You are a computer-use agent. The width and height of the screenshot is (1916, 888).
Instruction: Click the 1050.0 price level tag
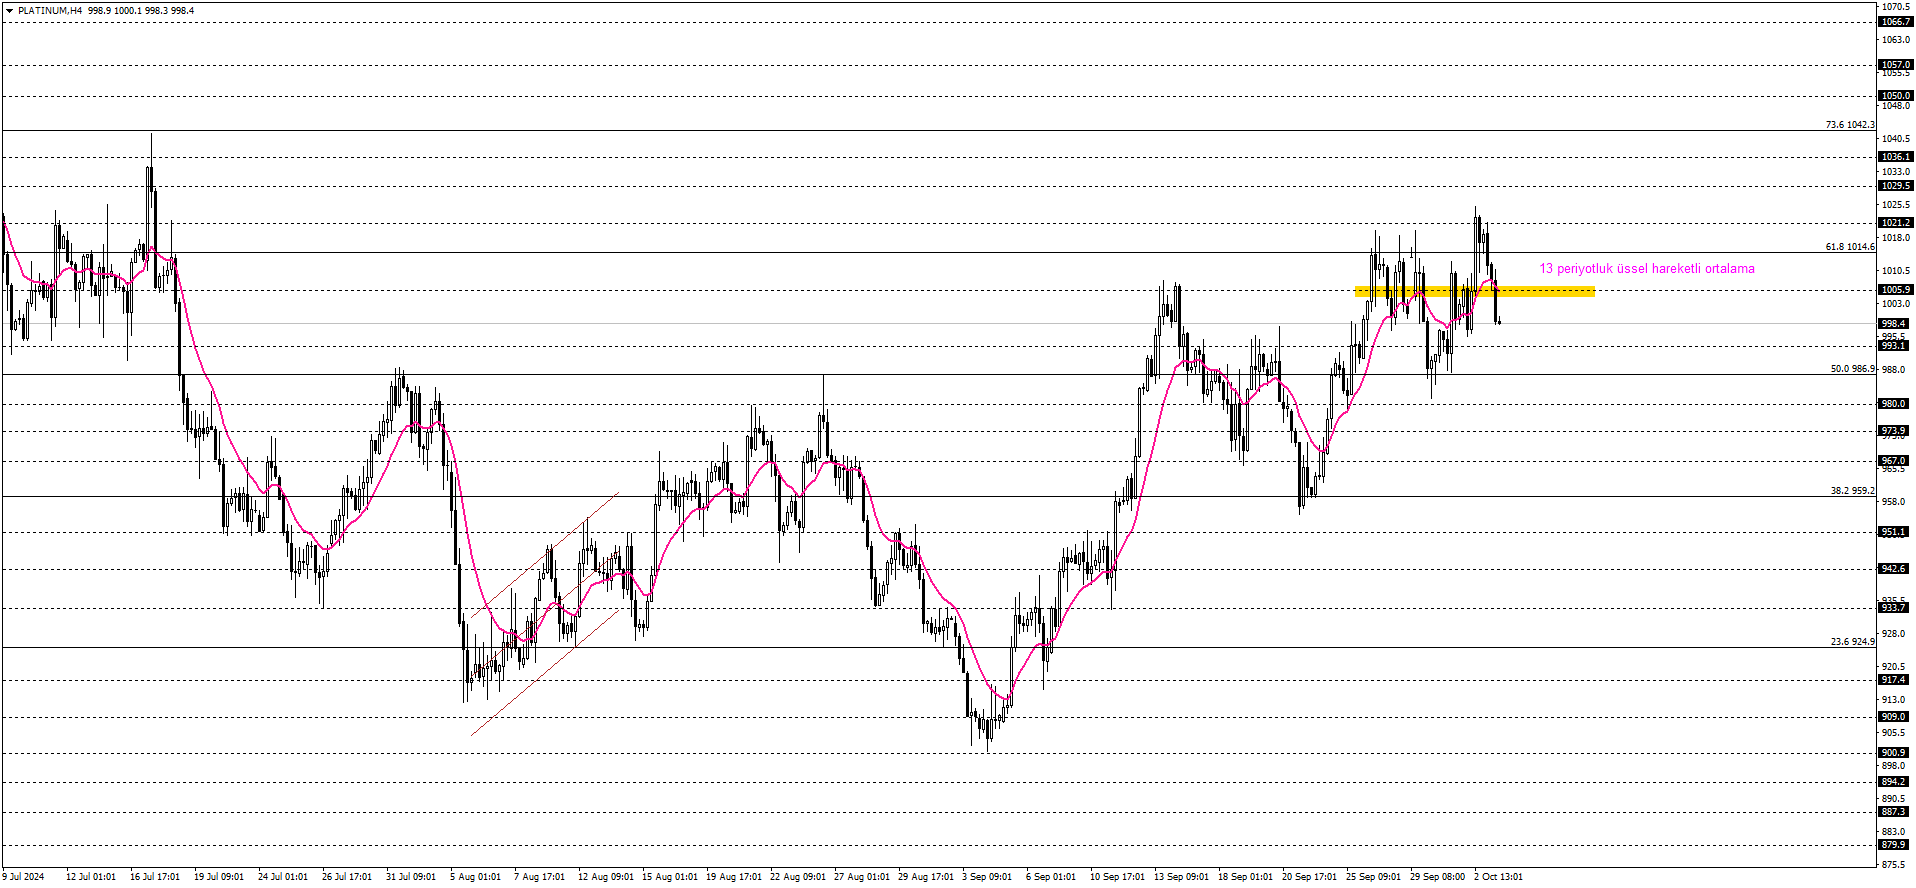click(1895, 96)
